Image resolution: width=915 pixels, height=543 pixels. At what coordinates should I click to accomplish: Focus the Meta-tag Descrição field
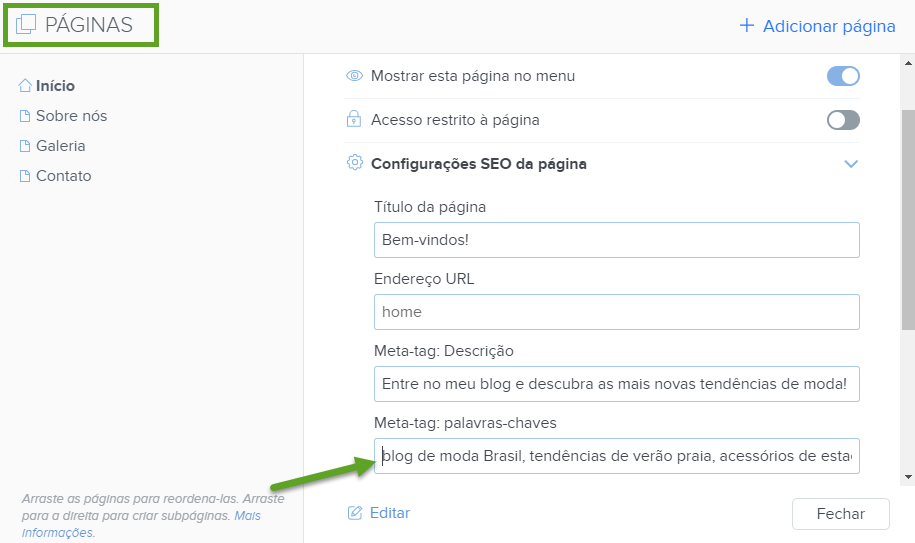click(x=617, y=384)
